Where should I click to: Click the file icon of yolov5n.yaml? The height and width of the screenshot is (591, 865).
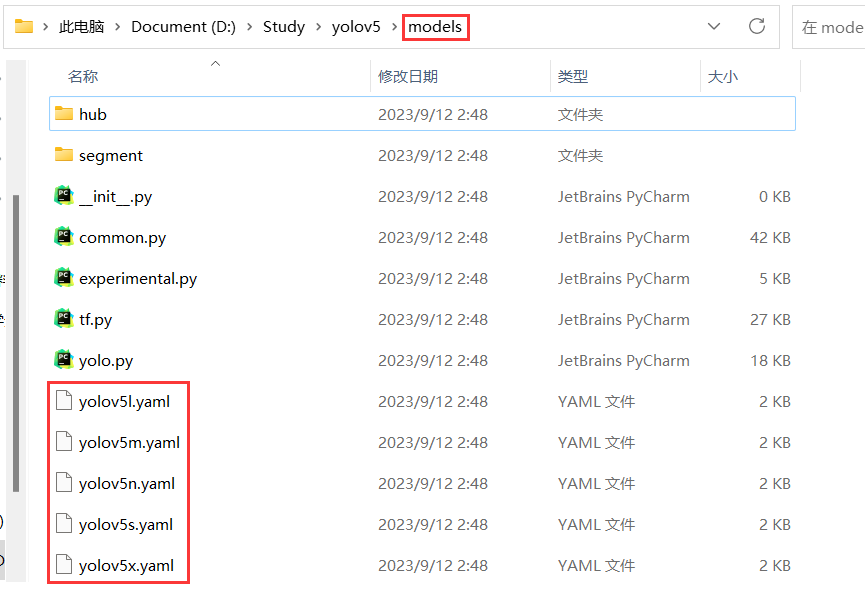click(64, 483)
